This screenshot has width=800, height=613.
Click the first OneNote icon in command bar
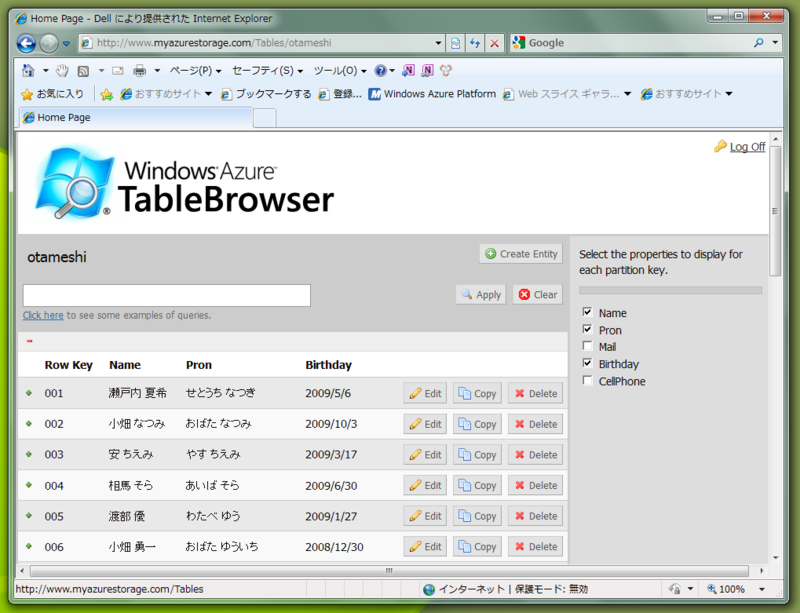[408, 70]
